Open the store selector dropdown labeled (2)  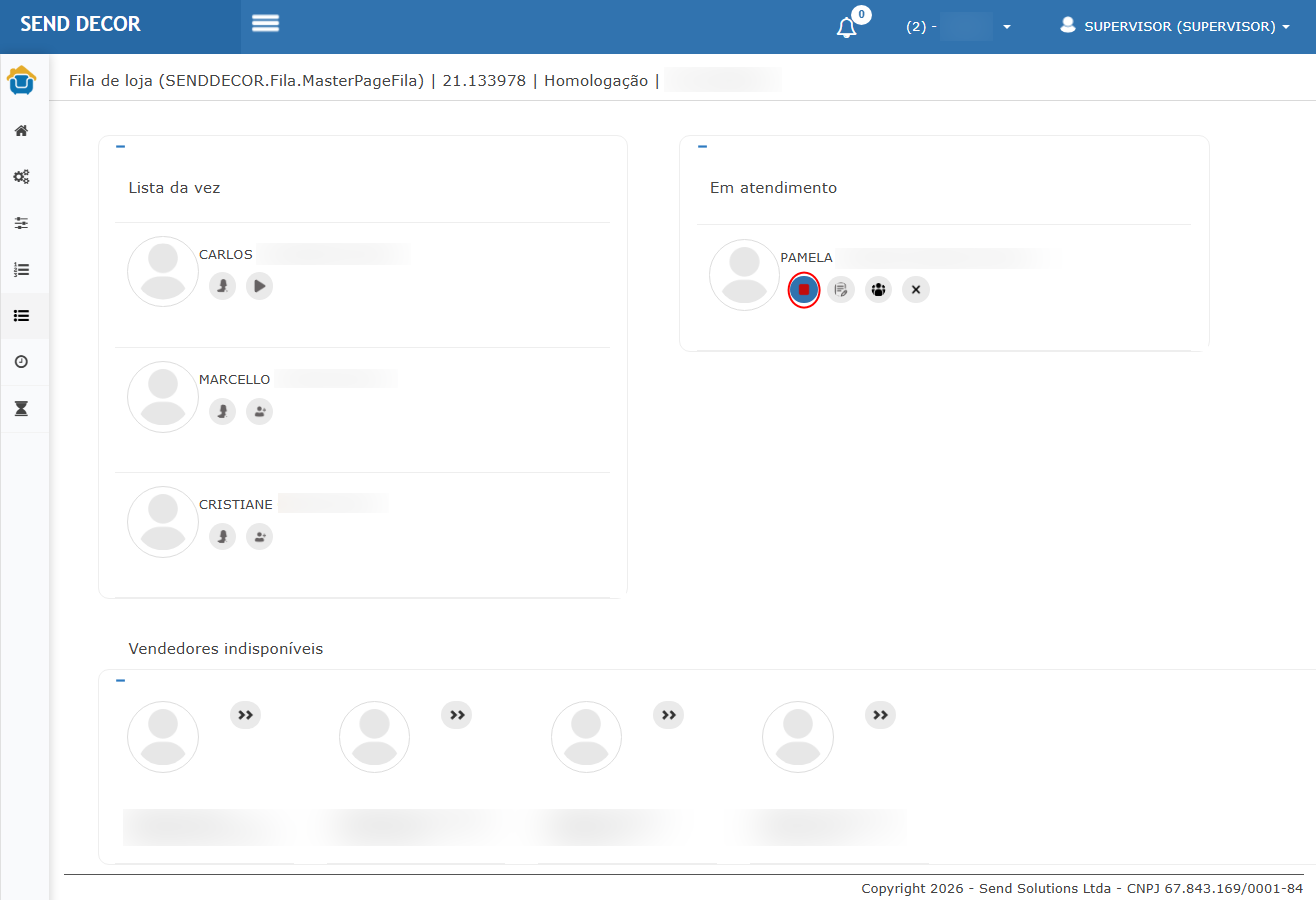click(x=958, y=27)
